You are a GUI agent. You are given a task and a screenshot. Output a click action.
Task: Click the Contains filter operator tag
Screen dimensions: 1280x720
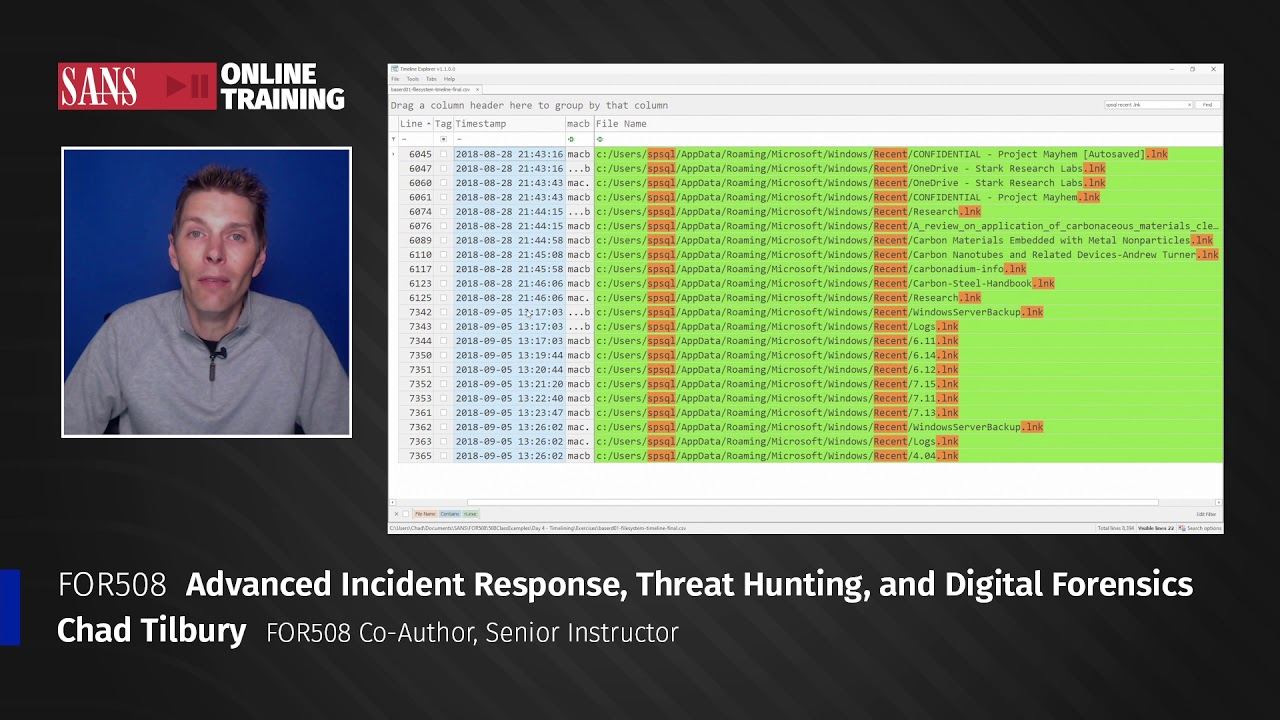(450, 514)
